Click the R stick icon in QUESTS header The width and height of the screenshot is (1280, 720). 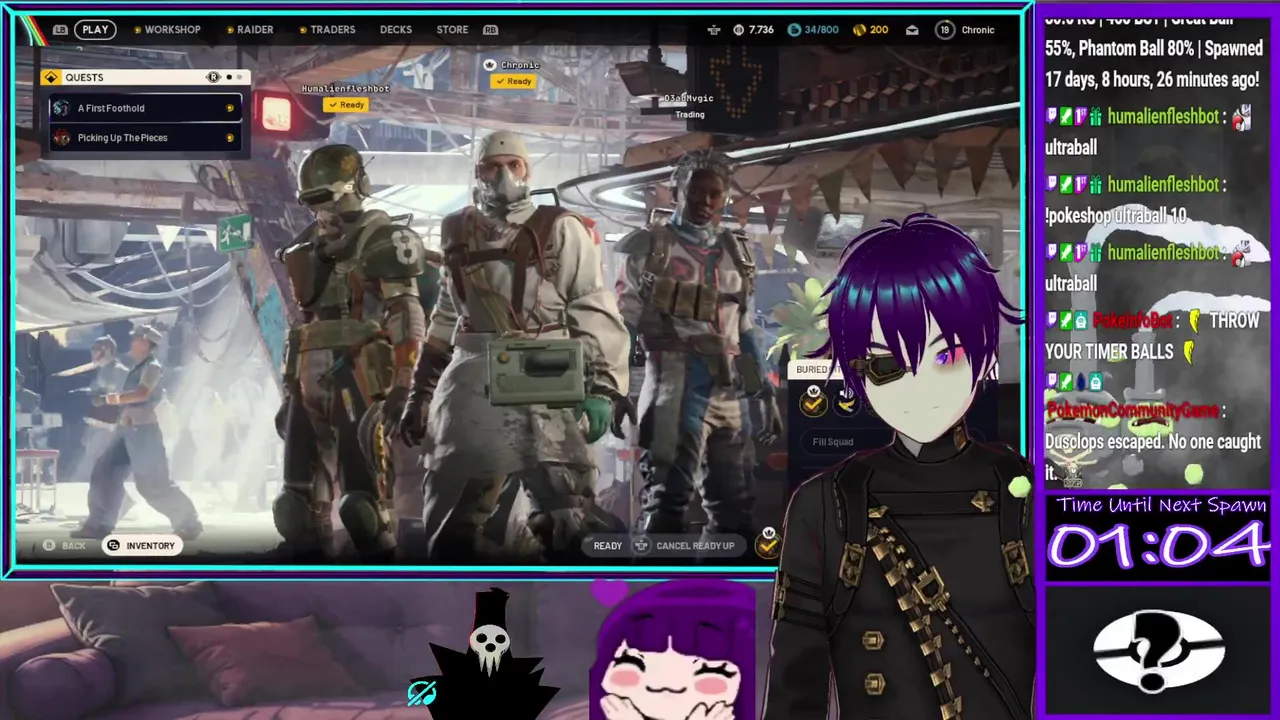click(x=213, y=77)
